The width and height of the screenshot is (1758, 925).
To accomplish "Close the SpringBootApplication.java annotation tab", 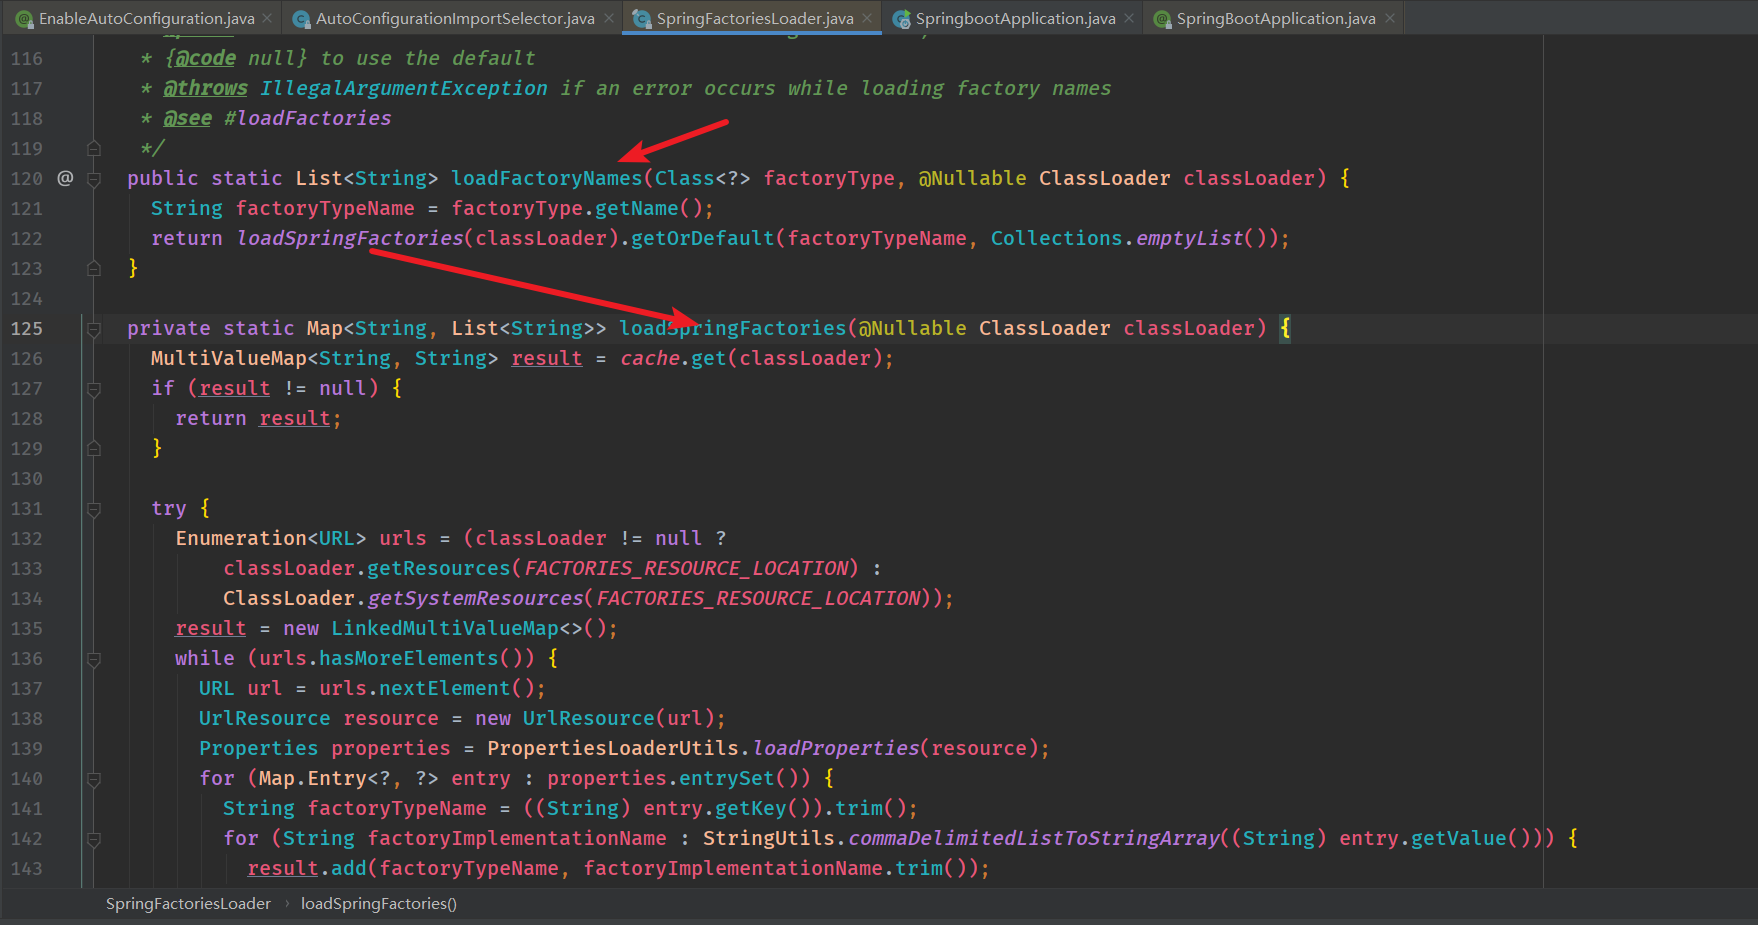I will pyautogui.click(x=1390, y=18).
